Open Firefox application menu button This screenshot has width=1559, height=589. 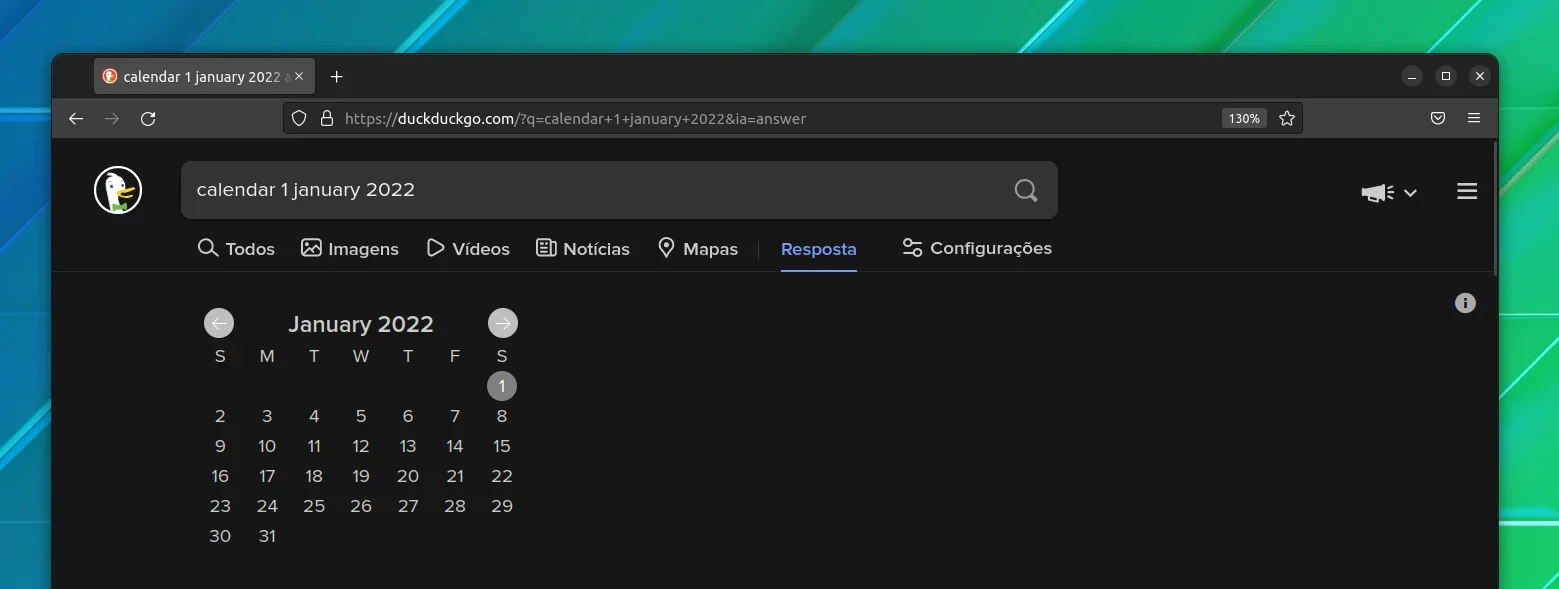click(x=1474, y=118)
